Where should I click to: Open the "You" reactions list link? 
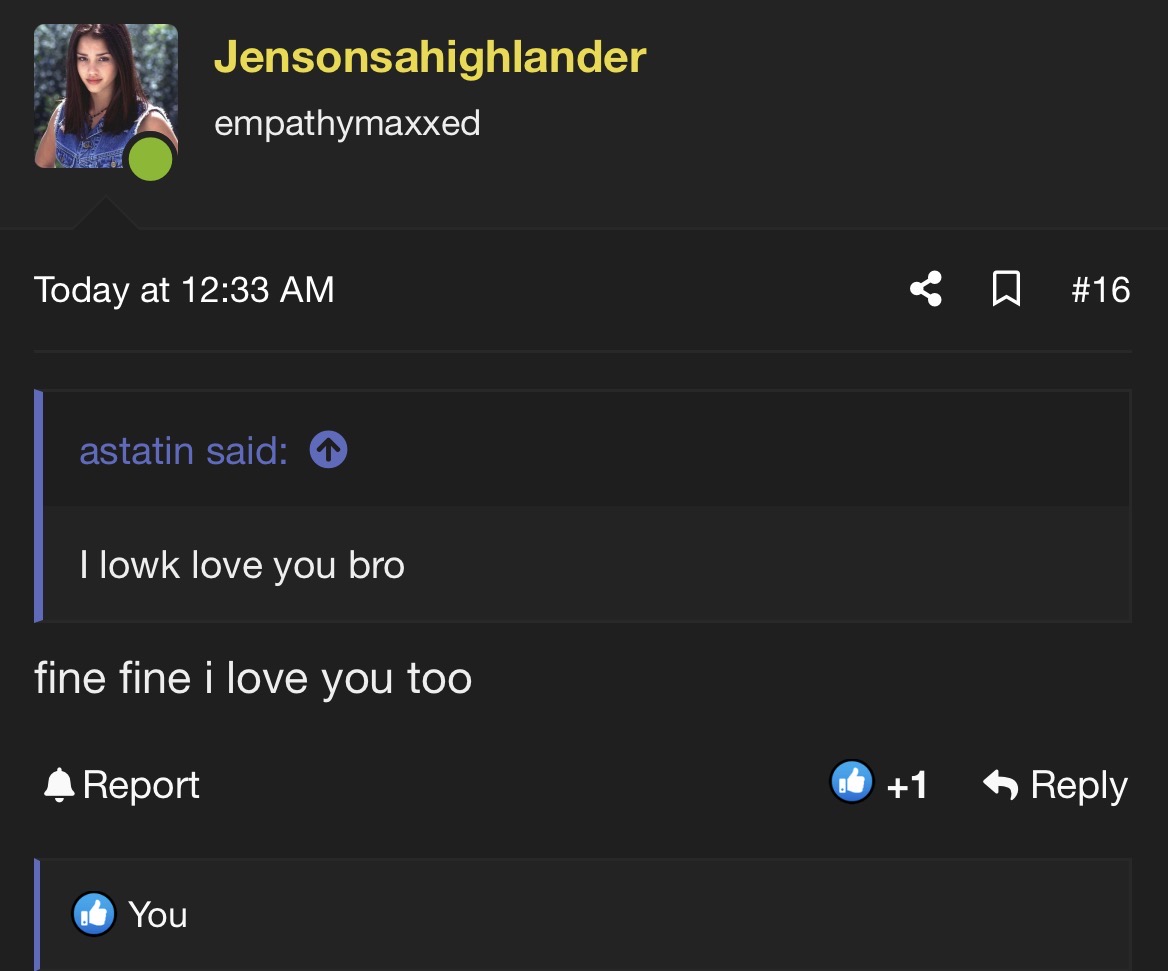tap(158, 915)
